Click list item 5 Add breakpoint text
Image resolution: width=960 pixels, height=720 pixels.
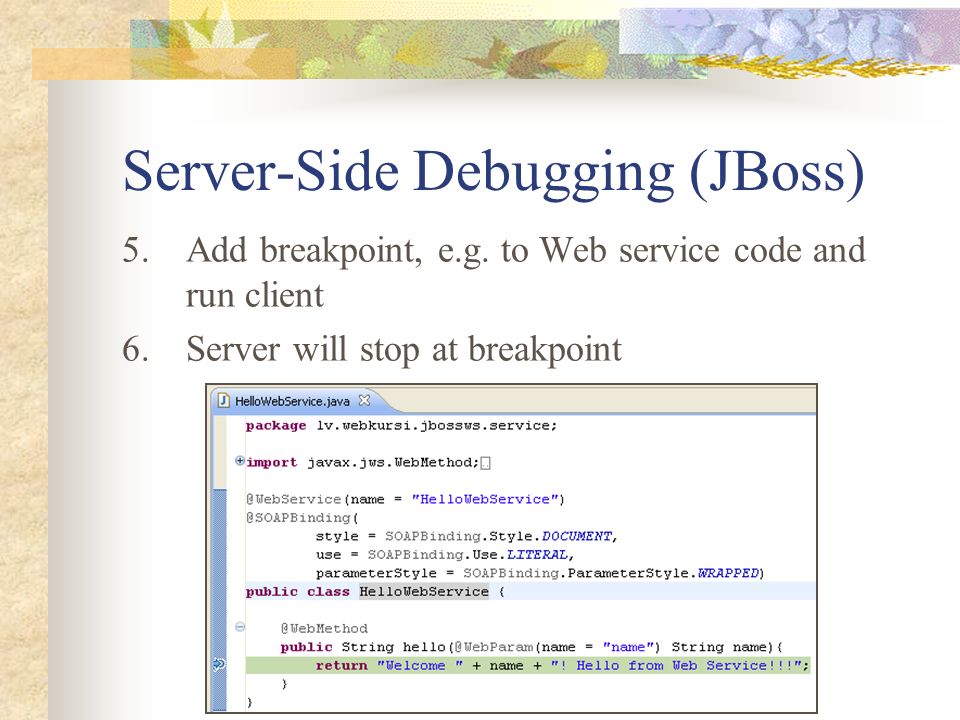pos(525,272)
